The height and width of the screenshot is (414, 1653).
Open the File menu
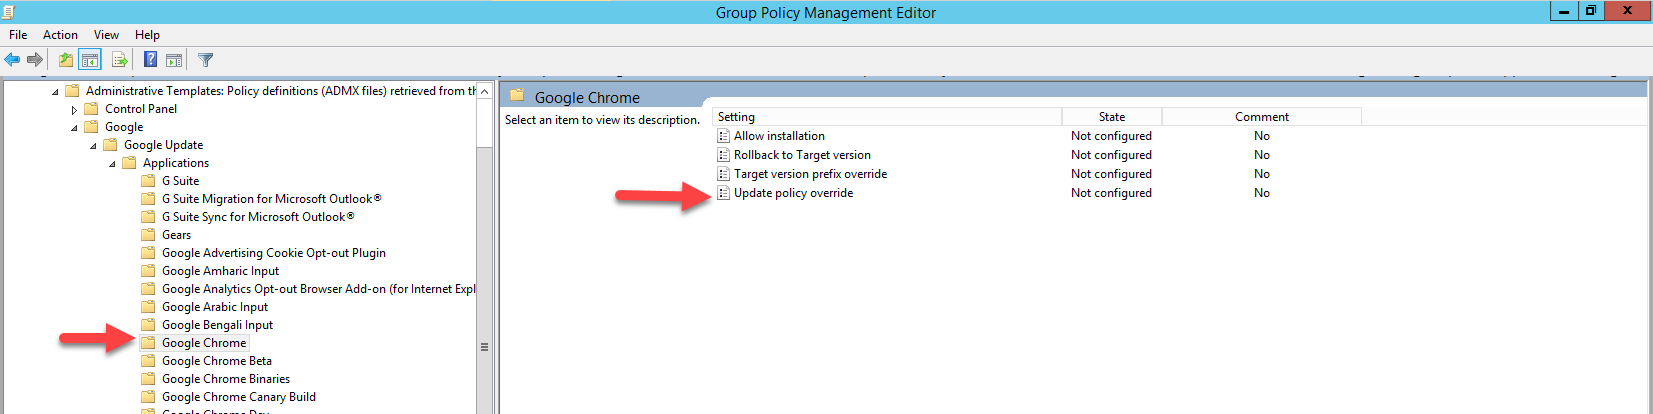coord(18,34)
